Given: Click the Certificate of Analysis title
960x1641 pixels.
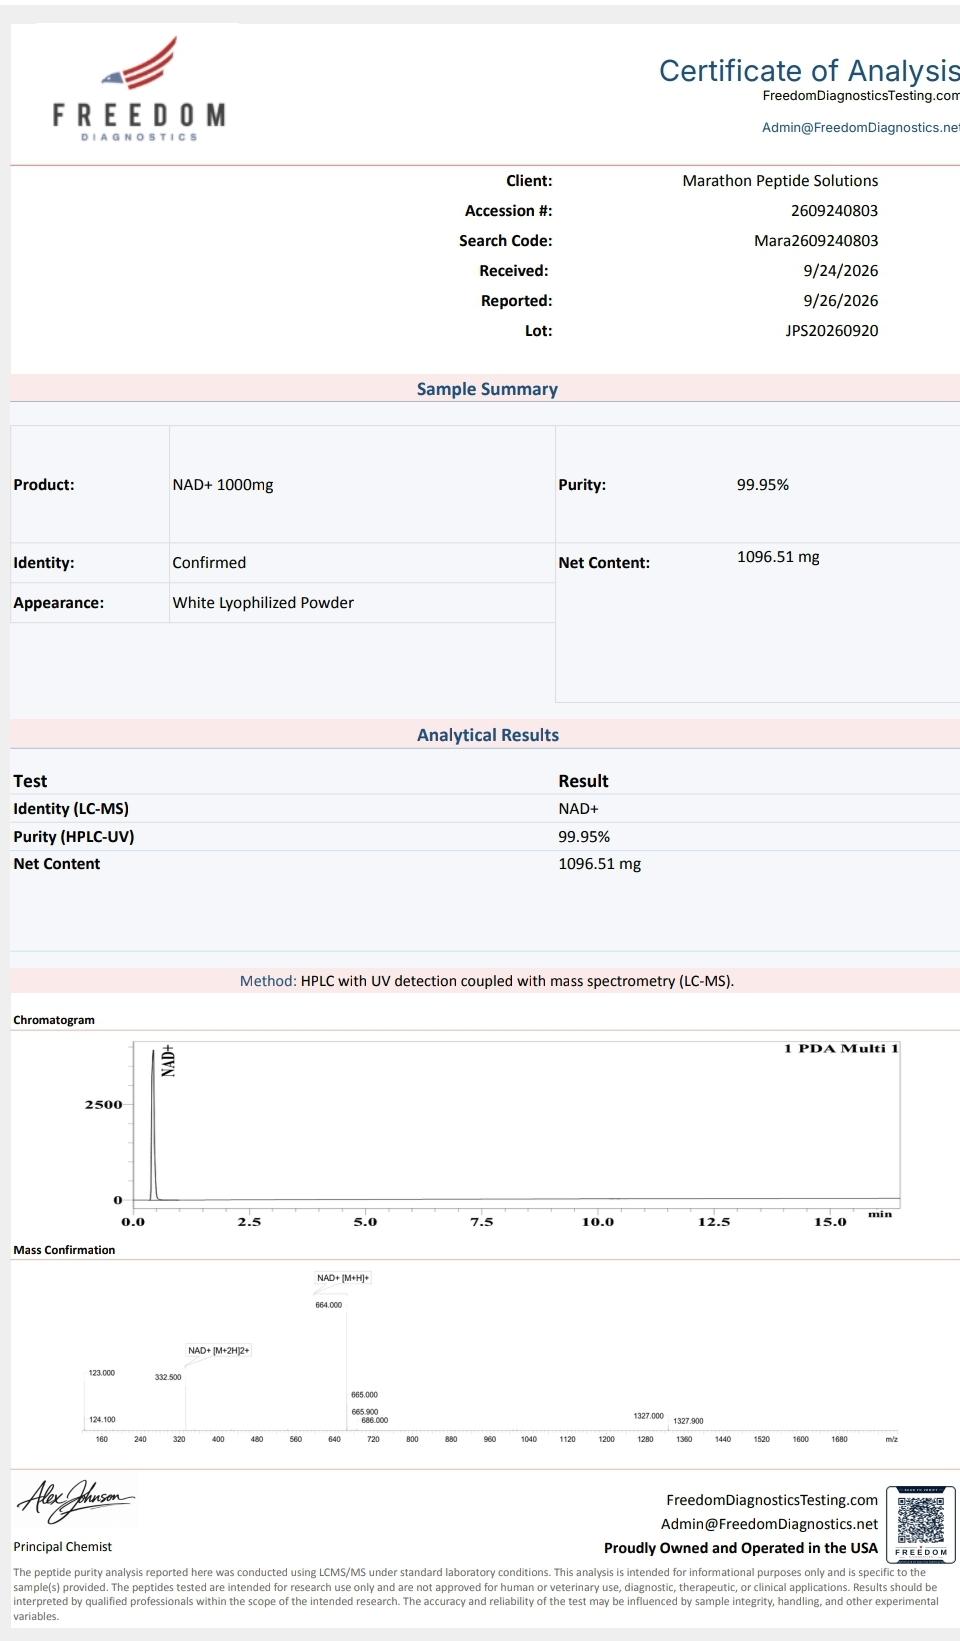Looking at the screenshot, I should point(809,70).
